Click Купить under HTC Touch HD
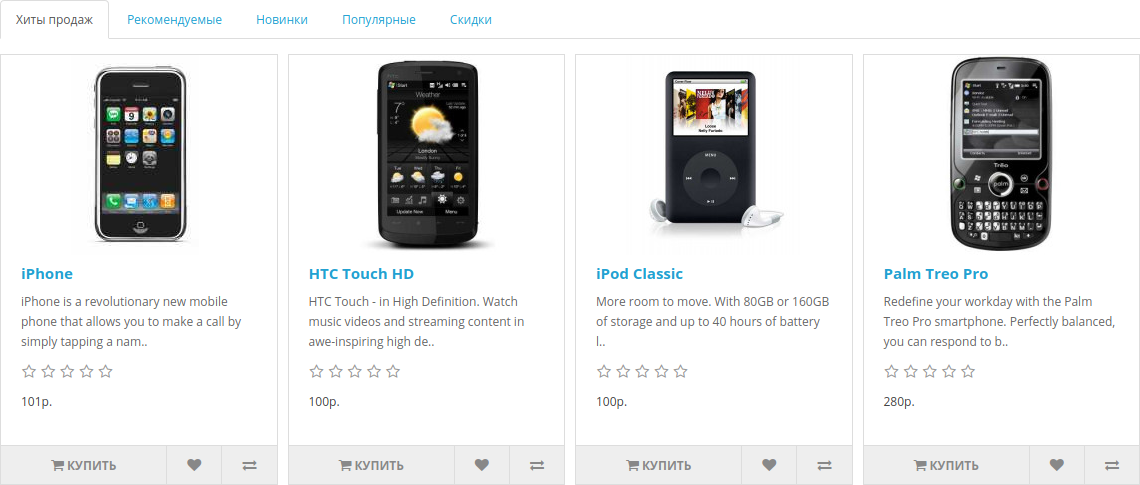Screen dimensions: 1140x485 click(x=372, y=465)
